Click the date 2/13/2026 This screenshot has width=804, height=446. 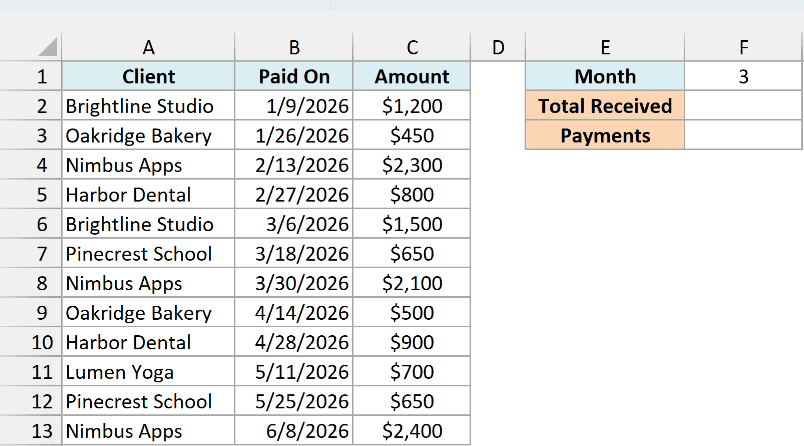pyautogui.click(x=294, y=165)
